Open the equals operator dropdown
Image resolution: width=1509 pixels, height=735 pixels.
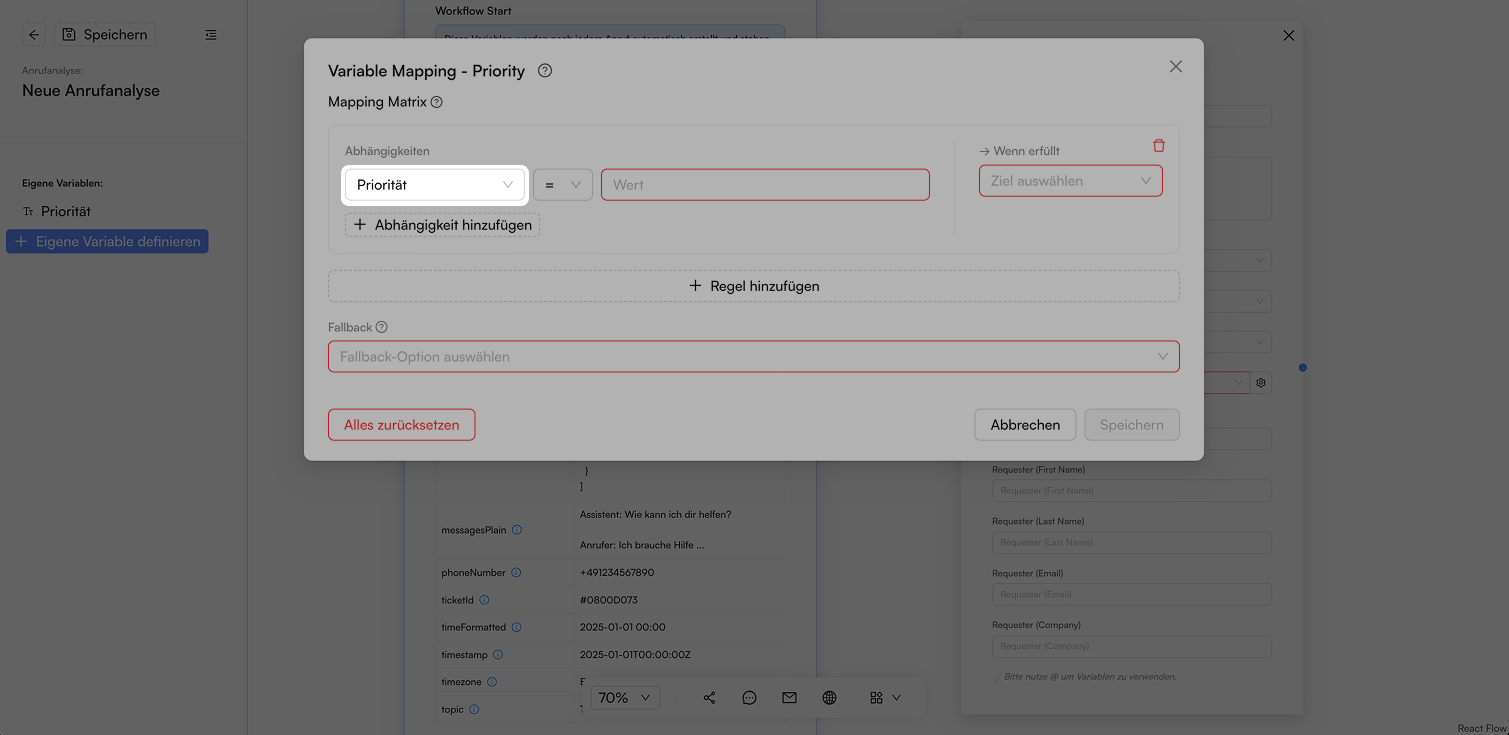point(563,185)
